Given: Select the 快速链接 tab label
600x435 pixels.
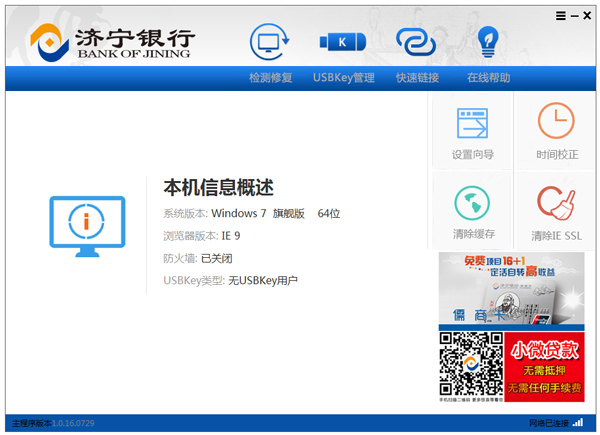Looking at the screenshot, I should click(x=416, y=78).
